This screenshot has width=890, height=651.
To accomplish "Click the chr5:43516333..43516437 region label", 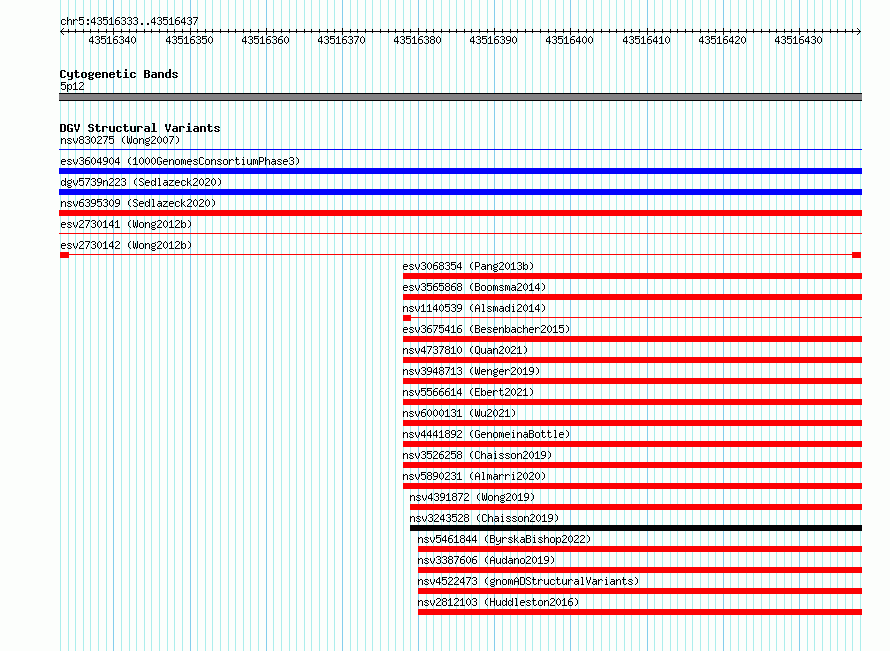I will click(x=129, y=21).
